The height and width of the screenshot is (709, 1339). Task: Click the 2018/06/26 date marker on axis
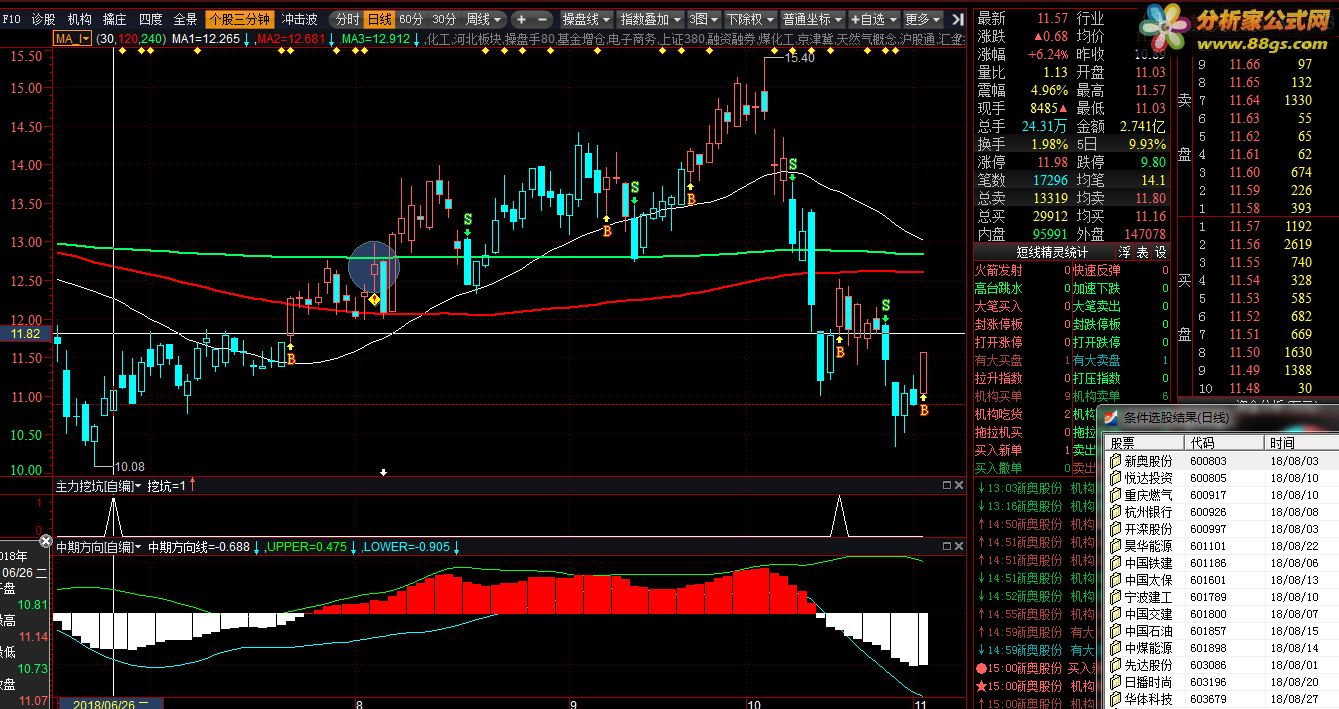(x=110, y=703)
